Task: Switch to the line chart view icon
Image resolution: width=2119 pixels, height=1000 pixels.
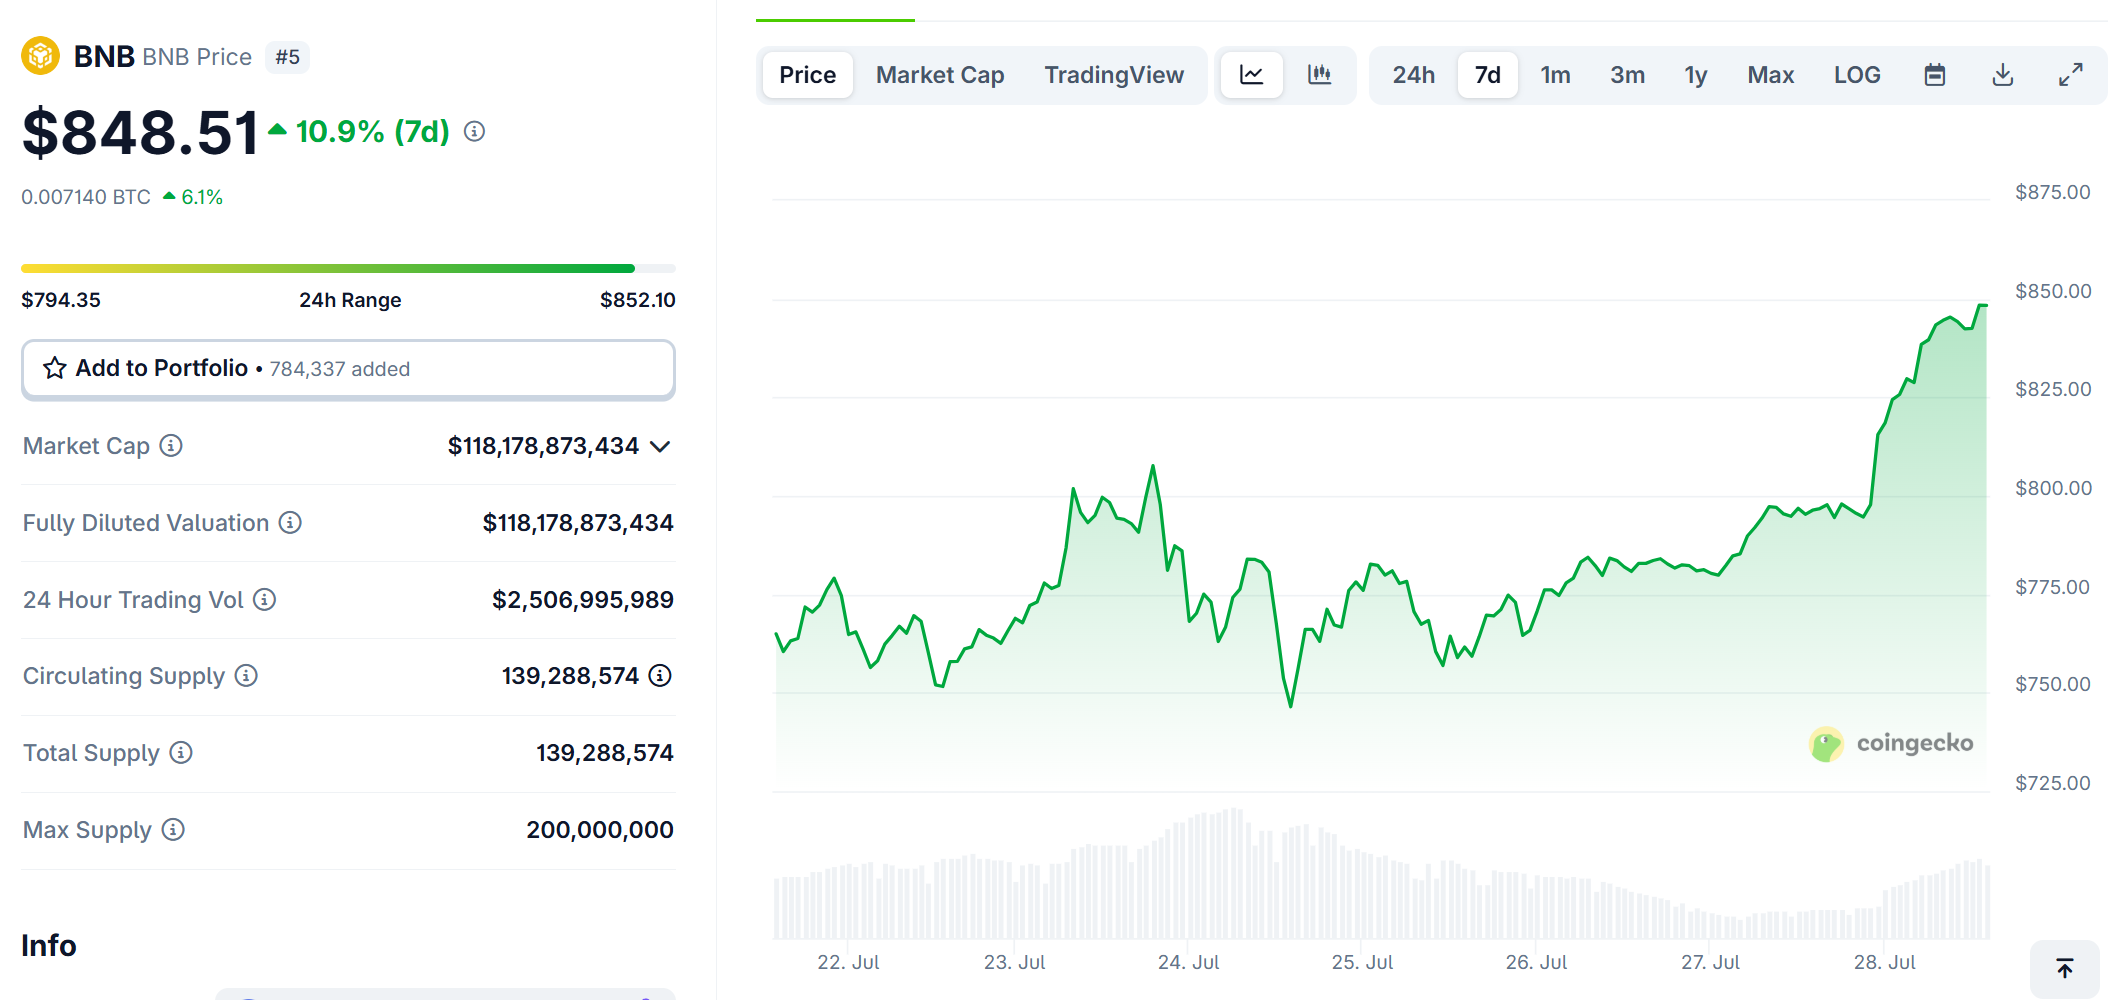Action: [x=1251, y=75]
